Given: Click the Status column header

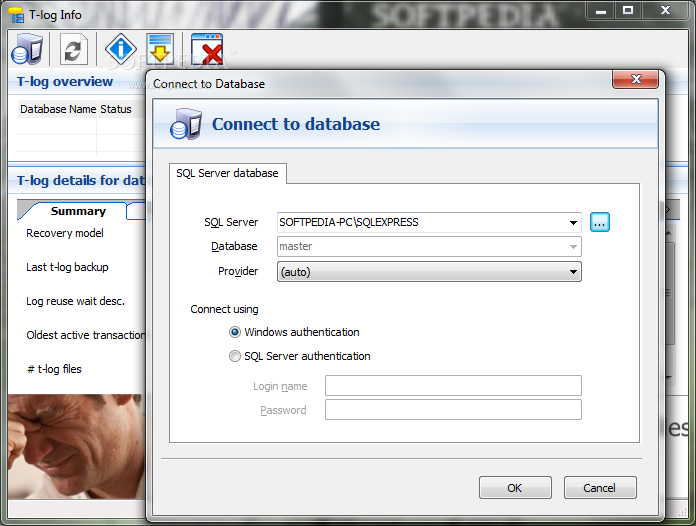Looking at the screenshot, I should click(x=116, y=109).
